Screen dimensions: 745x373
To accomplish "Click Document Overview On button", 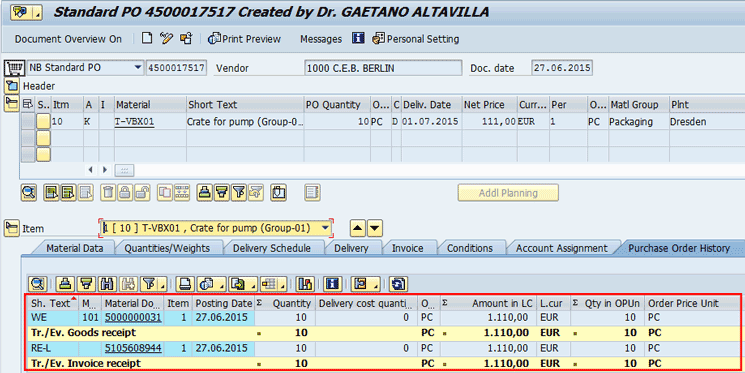I will tap(68, 39).
